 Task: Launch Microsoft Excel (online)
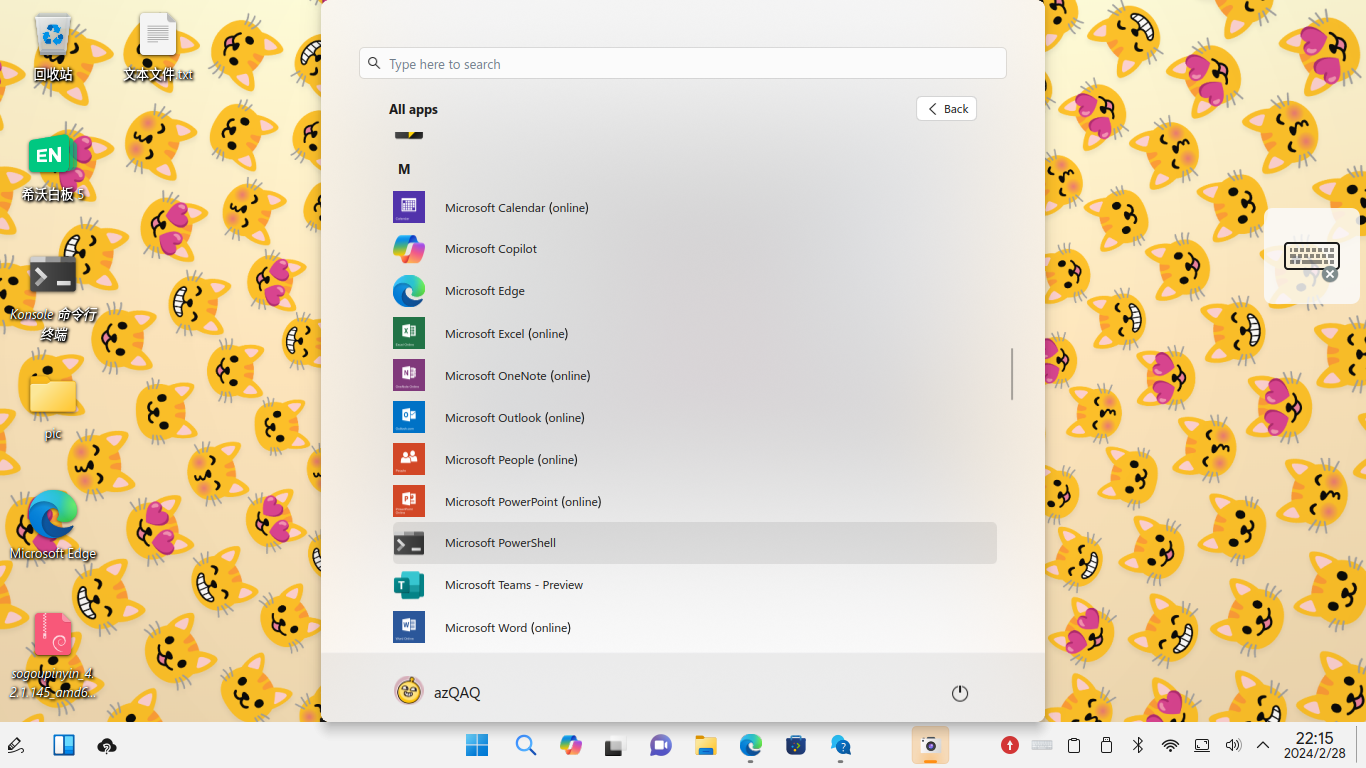pyautogui.click(x=695, y=333)
